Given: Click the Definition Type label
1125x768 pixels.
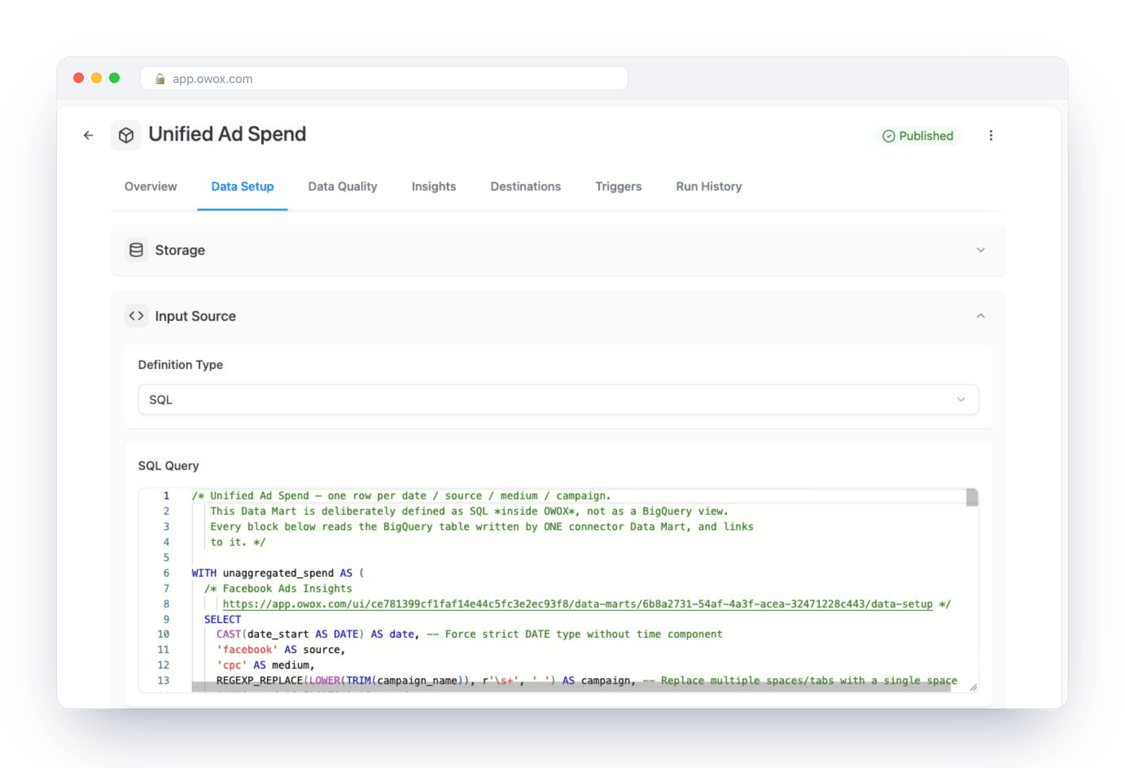Looking at the screenshot, I should click(181, 365).
